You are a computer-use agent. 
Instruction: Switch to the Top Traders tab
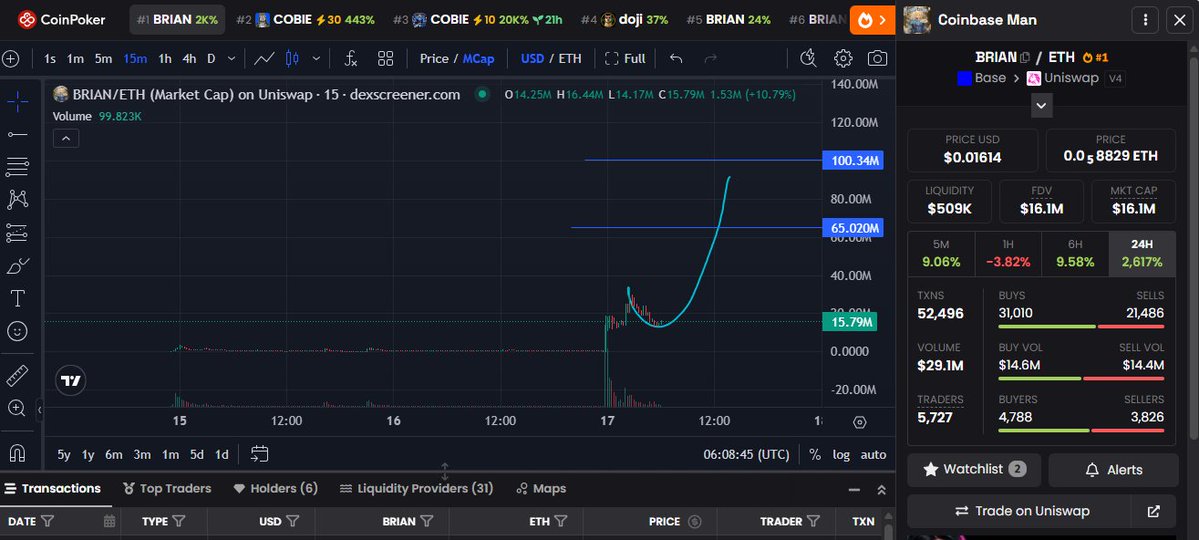coord(167,488)
